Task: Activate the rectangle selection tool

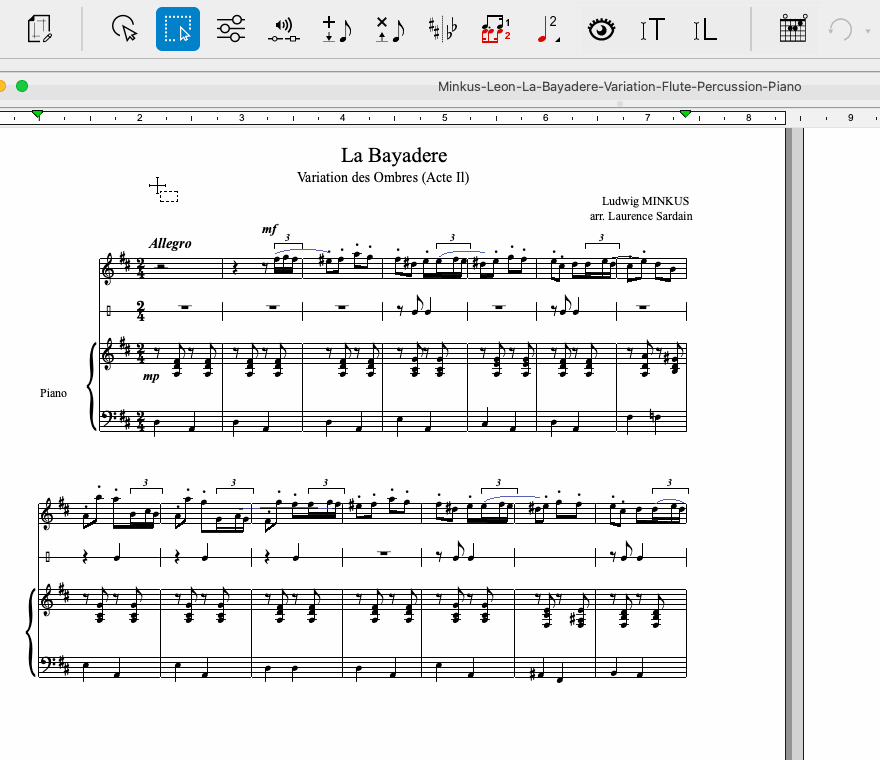Action: point(178,29)
